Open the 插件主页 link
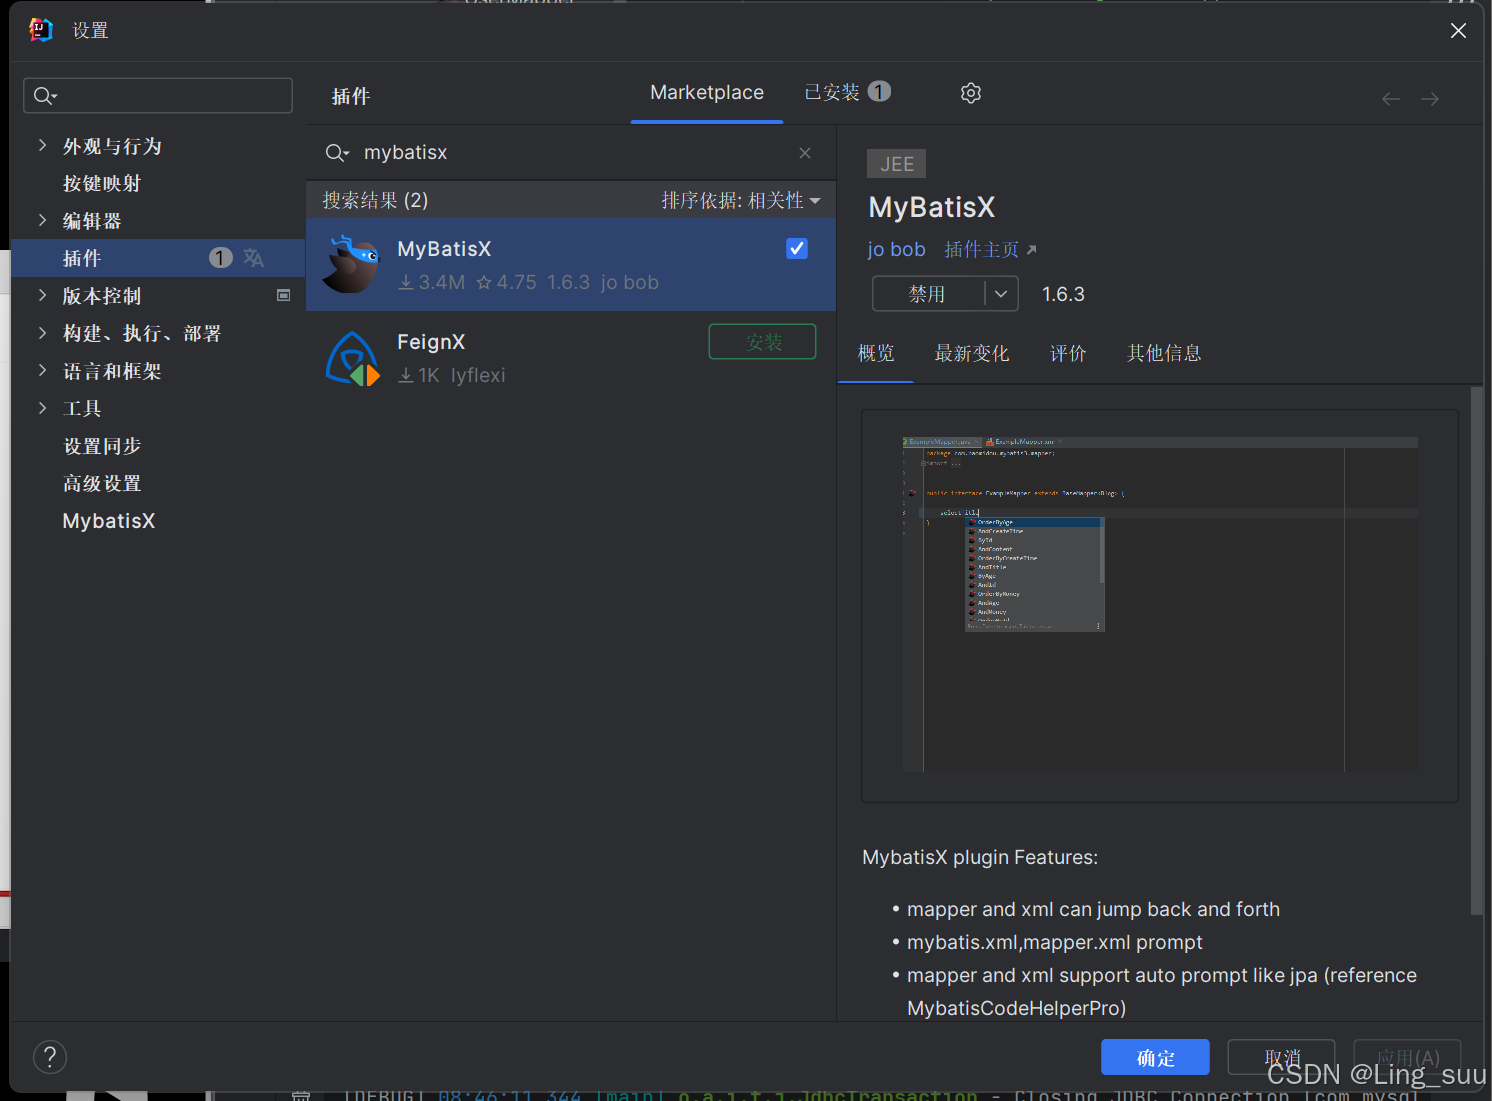This screenshot has width=1492, height=1101. [990, 249]
